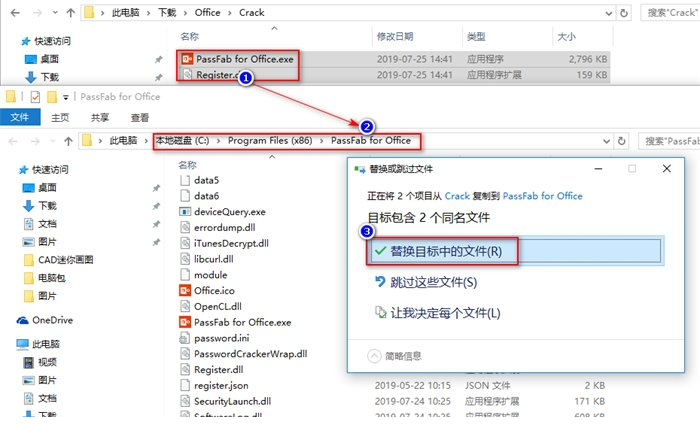This screenshot has width=700, height=433.
Task: Open 电脑包 folder in sidebar
Action: (51, 278)
